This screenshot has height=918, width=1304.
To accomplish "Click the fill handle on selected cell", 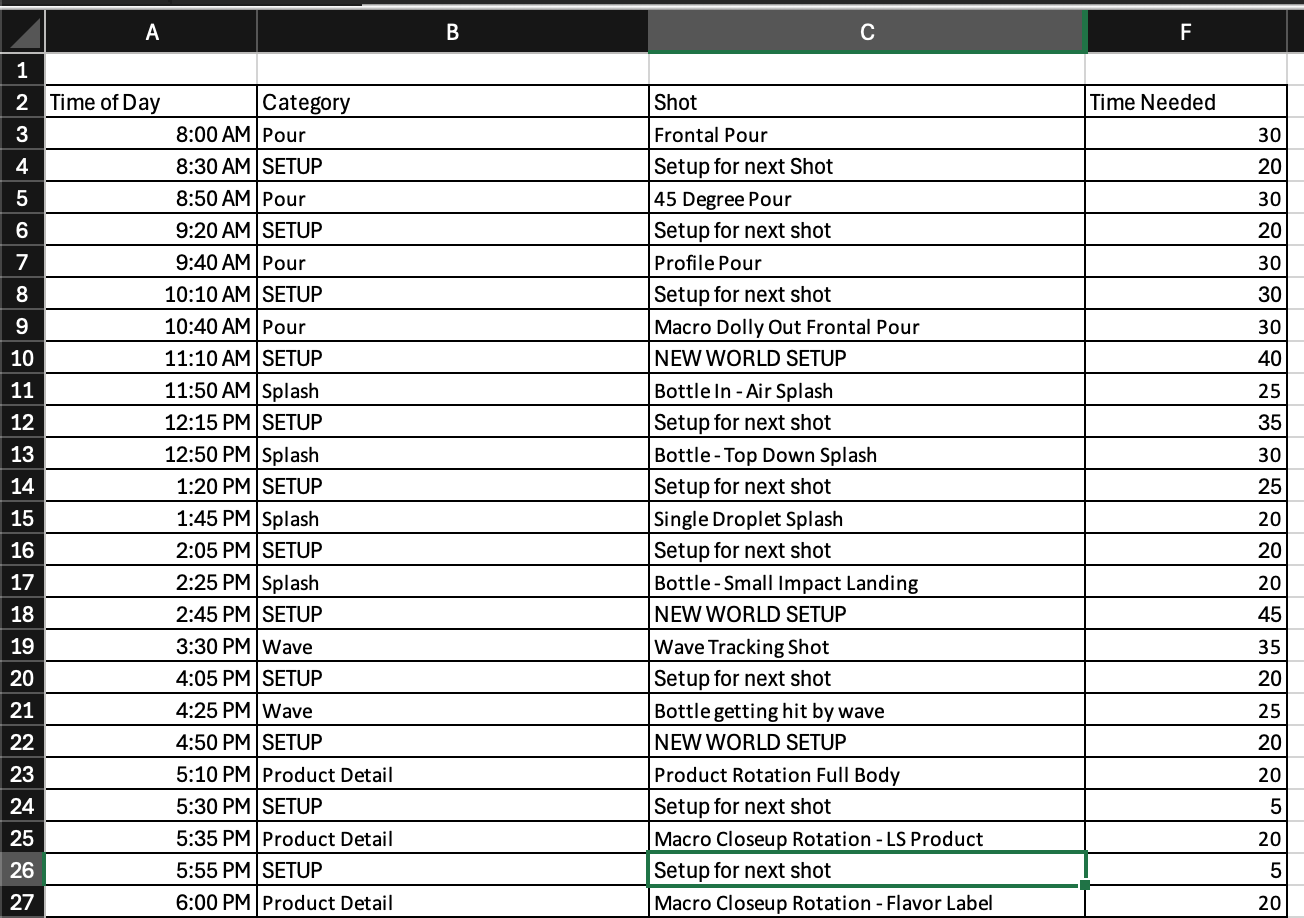I will [1085, 885].
